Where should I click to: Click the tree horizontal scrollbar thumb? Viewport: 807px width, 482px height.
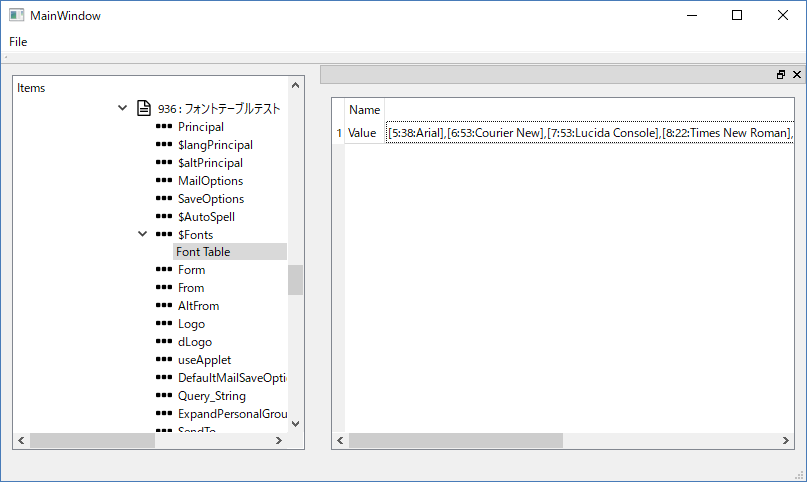click(93, 440)
